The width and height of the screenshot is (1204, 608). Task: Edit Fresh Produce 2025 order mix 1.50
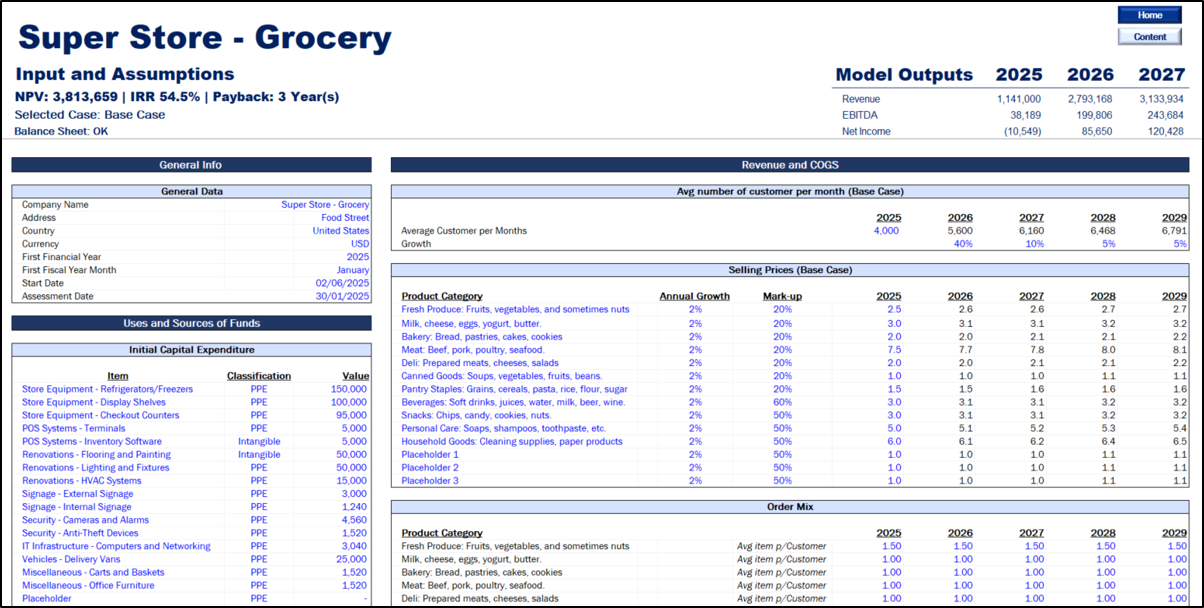pyautogui.click(x=890, y=546)
